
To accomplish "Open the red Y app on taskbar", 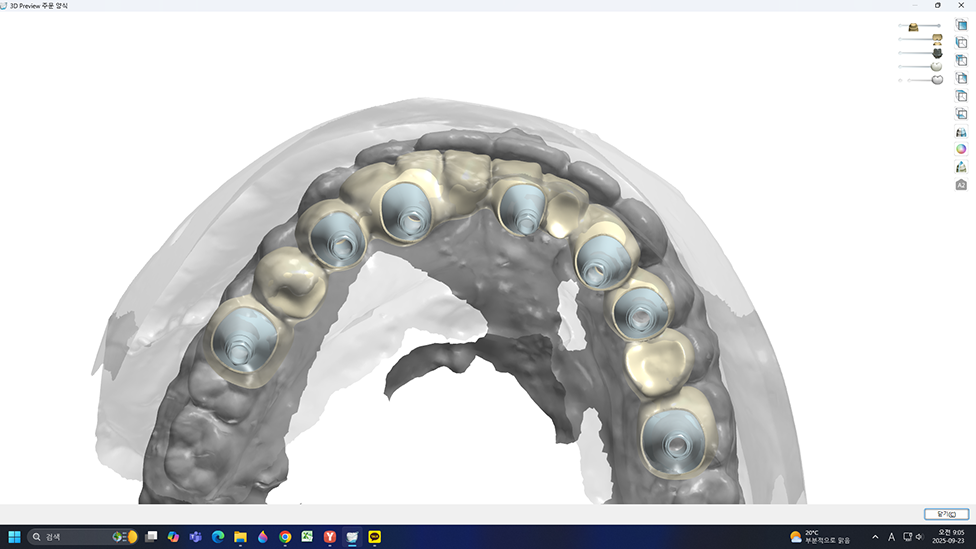I will 330,537.
